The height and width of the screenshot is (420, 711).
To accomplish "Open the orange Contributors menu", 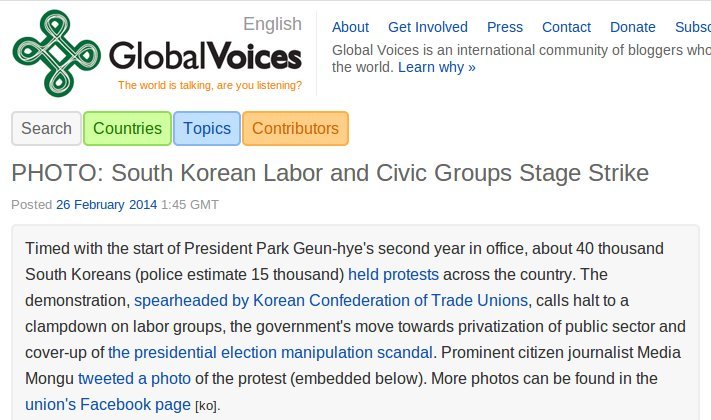I will coord(295,128).
